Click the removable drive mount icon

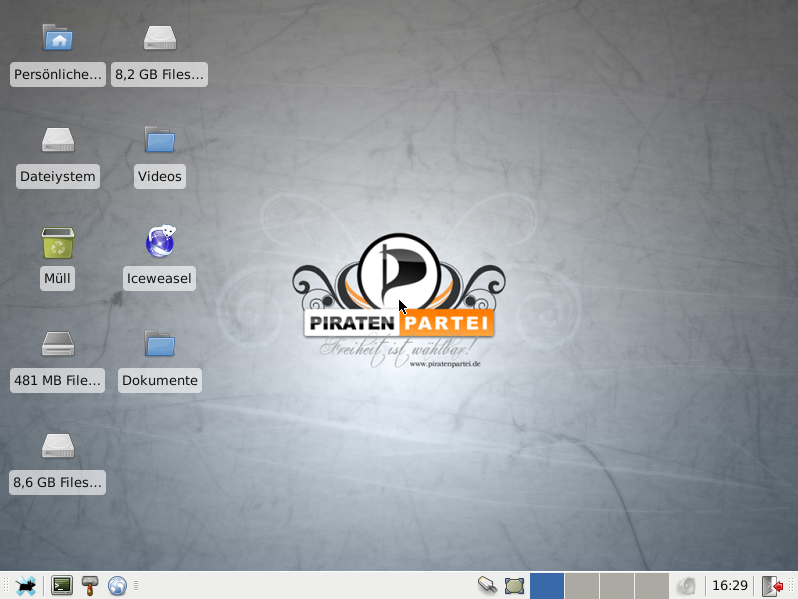pyautogui.click(x=487, y=586)
